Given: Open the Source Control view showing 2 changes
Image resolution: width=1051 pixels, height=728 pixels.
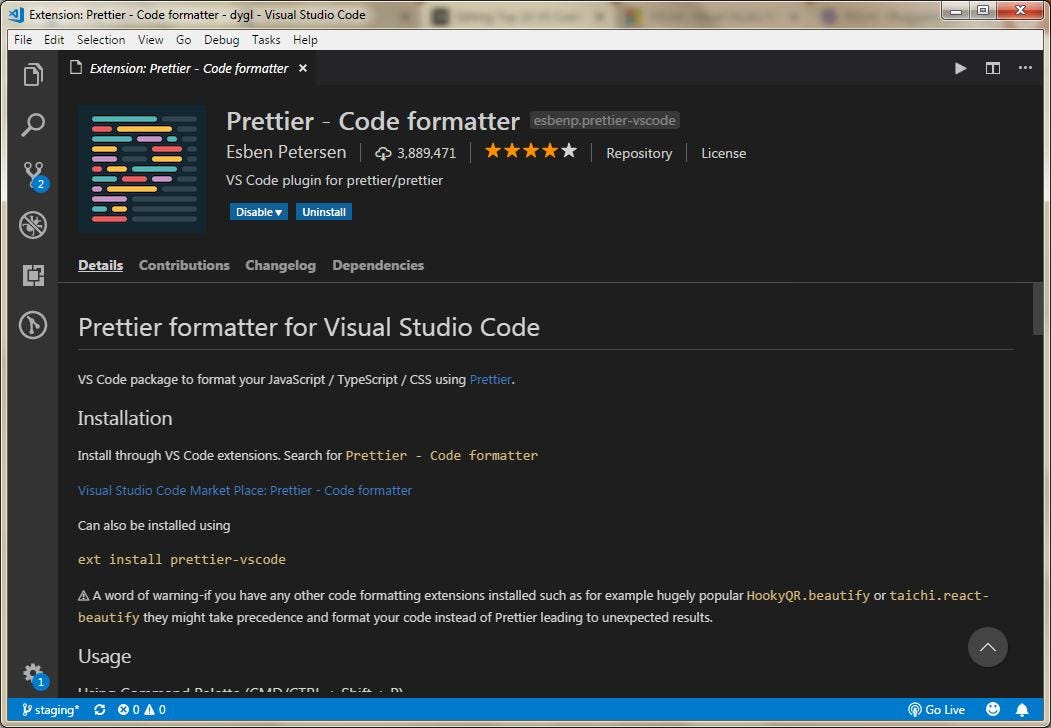Looking at the screenshot, I should [x=33, y=175].
